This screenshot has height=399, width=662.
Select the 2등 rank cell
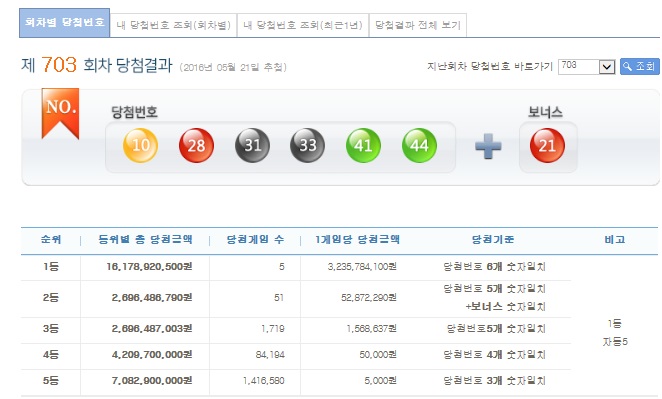point(51,298)
